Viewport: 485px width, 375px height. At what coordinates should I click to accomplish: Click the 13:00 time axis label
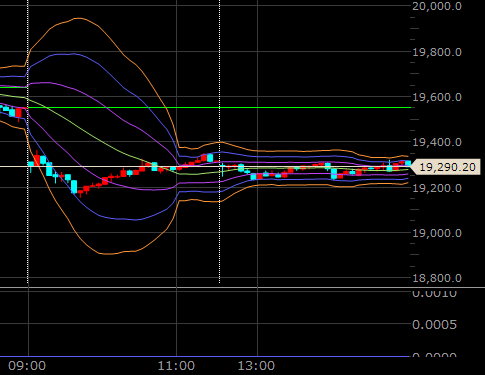click(256, 366)
